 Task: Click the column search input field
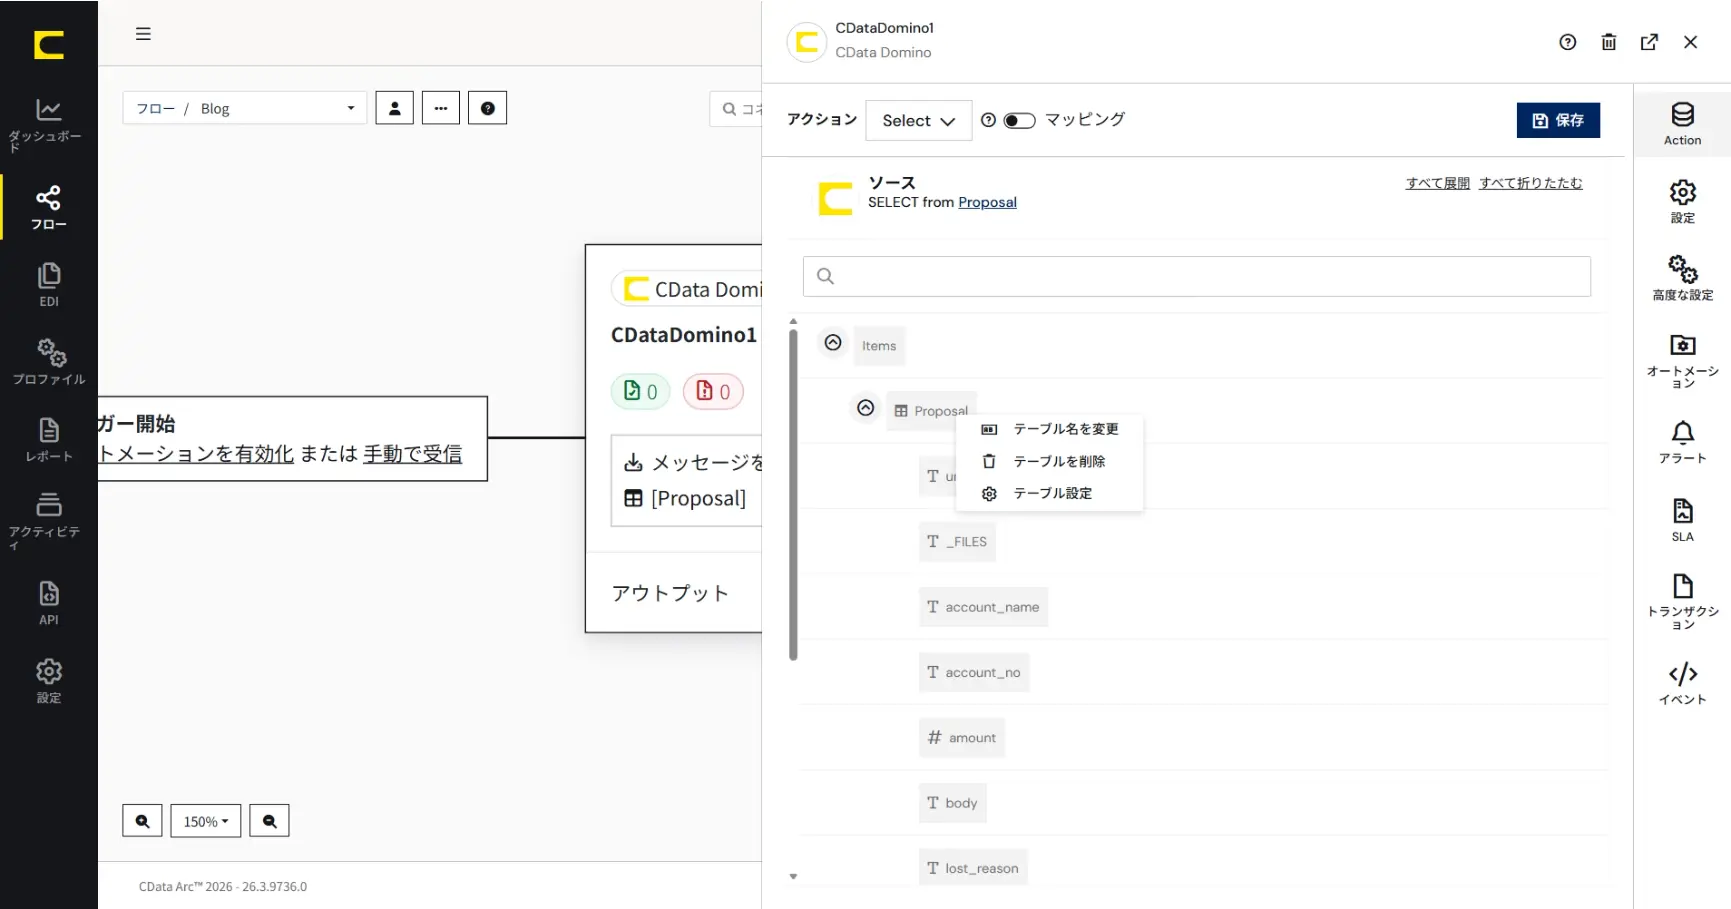(x=1197, y=276)
